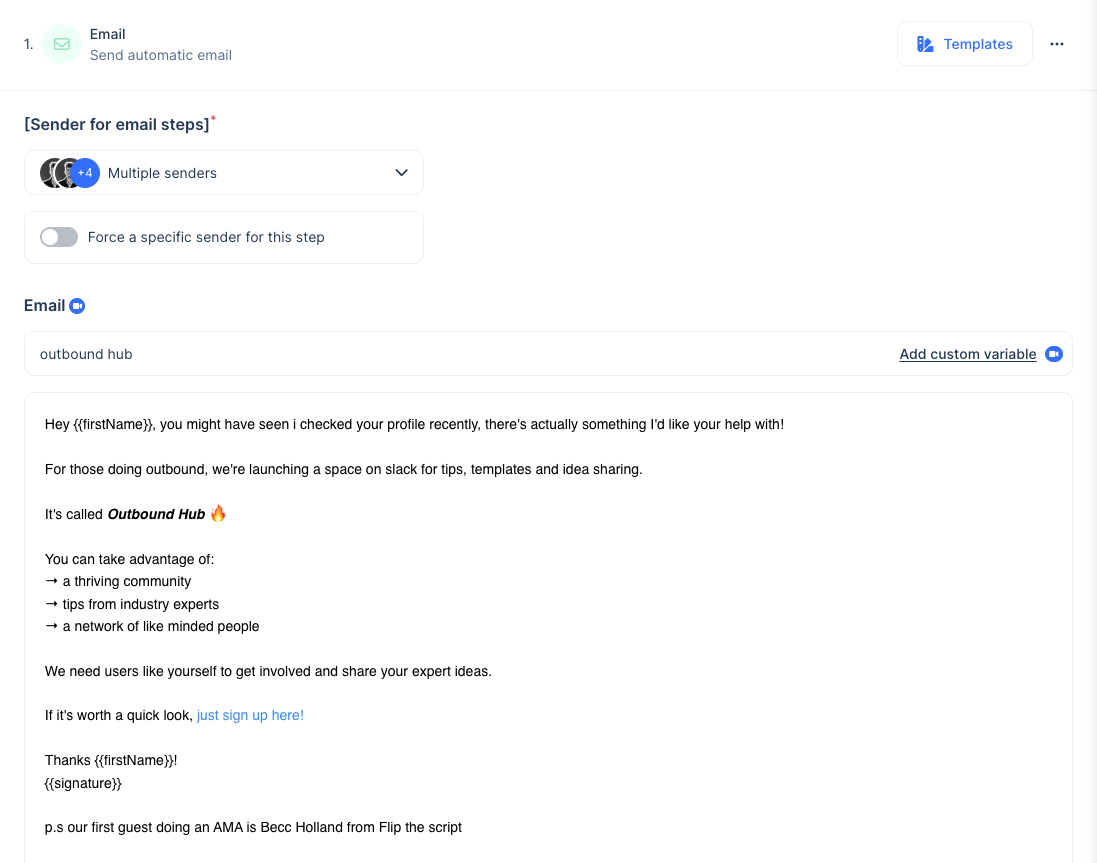Click the first sender avatar photo
Screen dimensions: 1097x863
click(50, 173)
